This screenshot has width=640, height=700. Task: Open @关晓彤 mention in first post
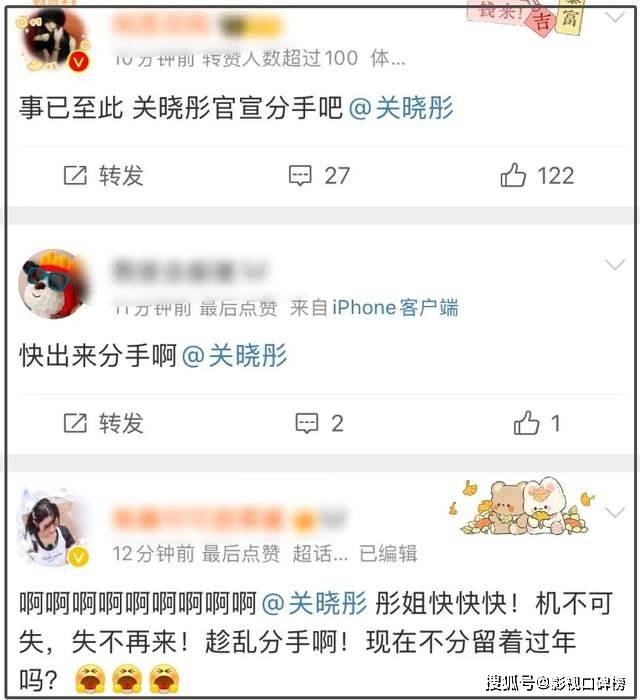[401, 108]
